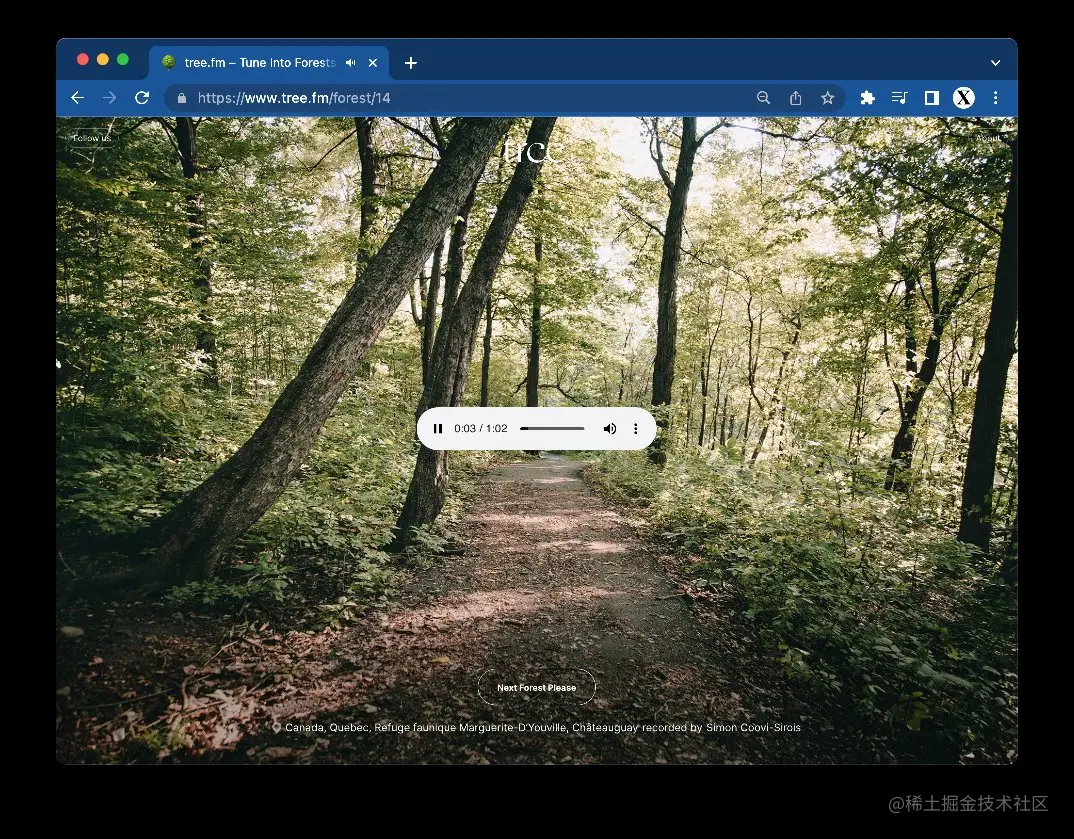Screen dimensions: 1074x839
Task: Open the page zoom magnifier icon
Action: (763, 98)
